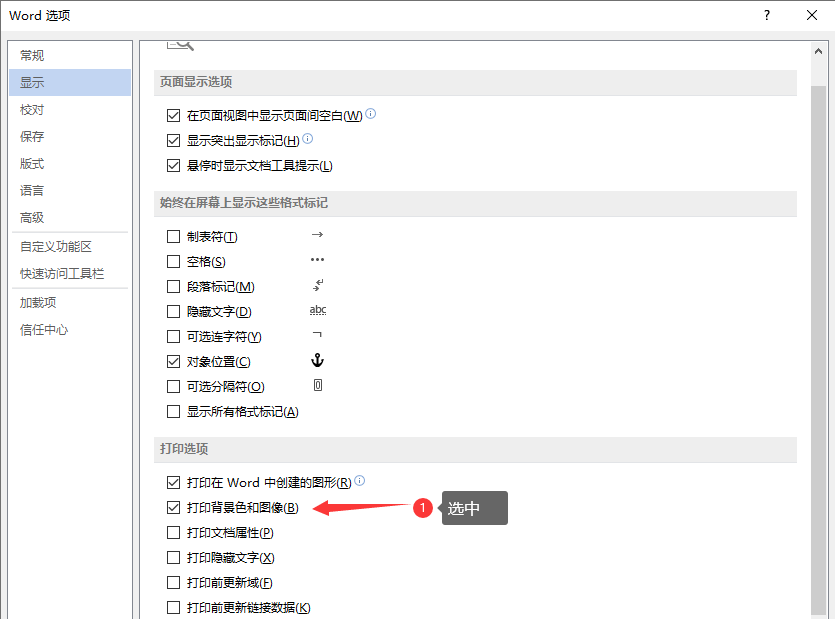Enable the 可选分隔符 checkbox
Screen dimensions: 835x619
click(x=174, y=387)
